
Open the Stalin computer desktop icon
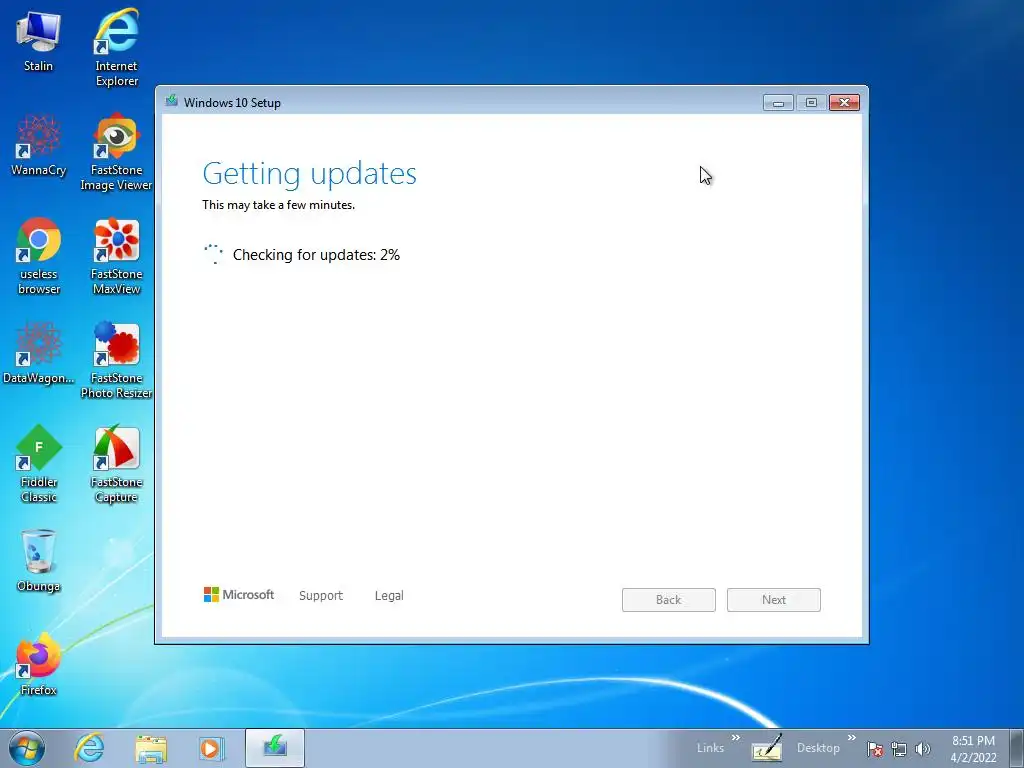tap(39, 41)
